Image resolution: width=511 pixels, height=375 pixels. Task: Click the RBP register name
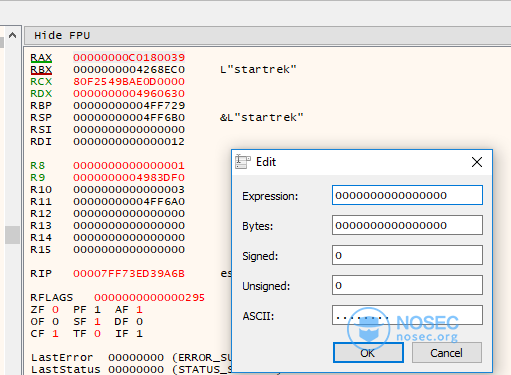click(41, 106)
